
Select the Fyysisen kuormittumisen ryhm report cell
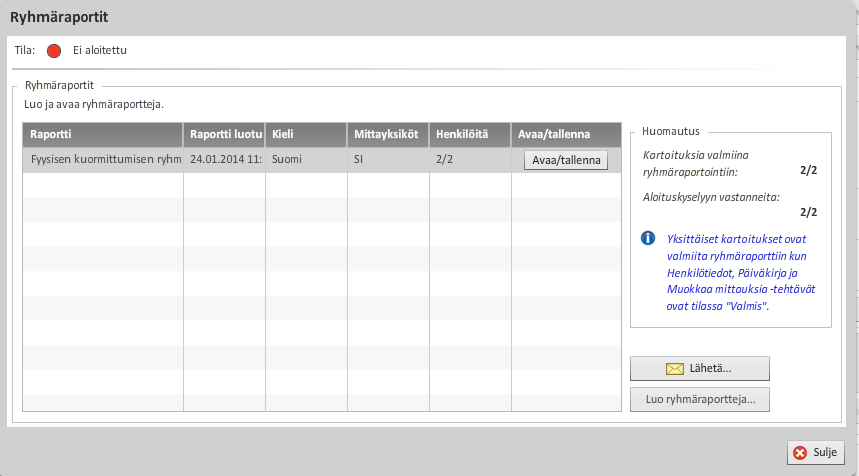(103, 159)
